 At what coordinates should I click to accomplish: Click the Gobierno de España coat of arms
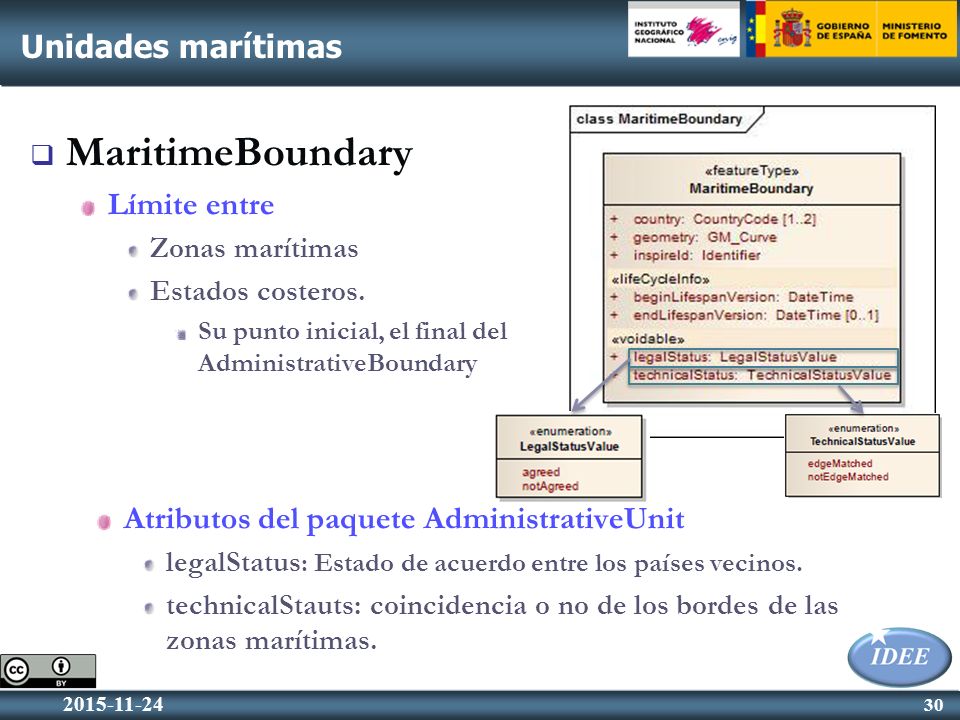point(791,29)
